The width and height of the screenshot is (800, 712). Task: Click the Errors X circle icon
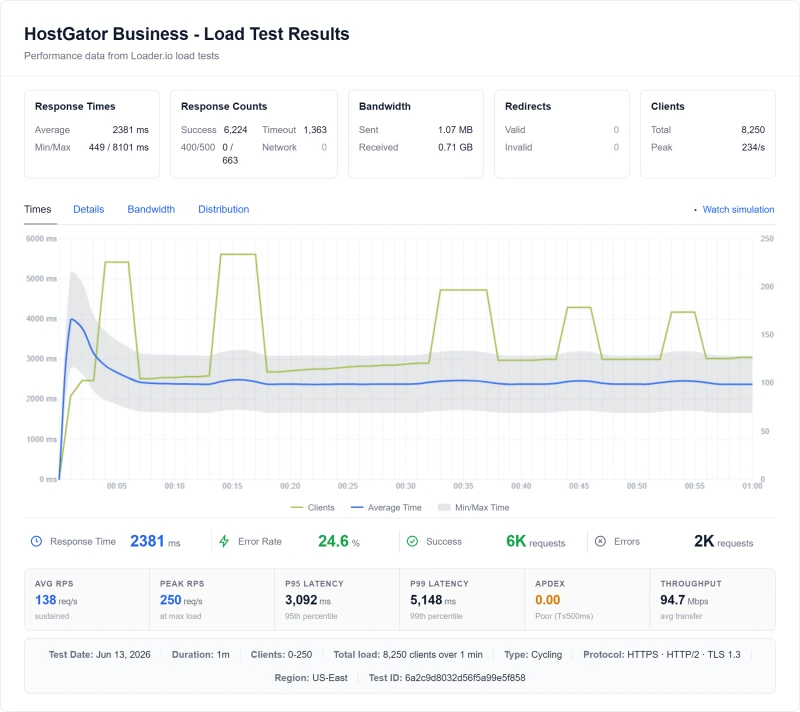[x=601, y=541]
